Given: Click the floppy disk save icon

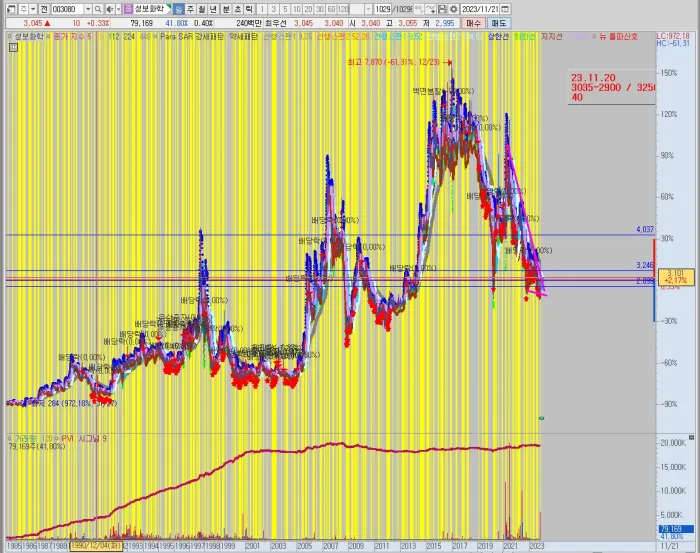Looking at the screenshot, I should [x=442, y=9].
